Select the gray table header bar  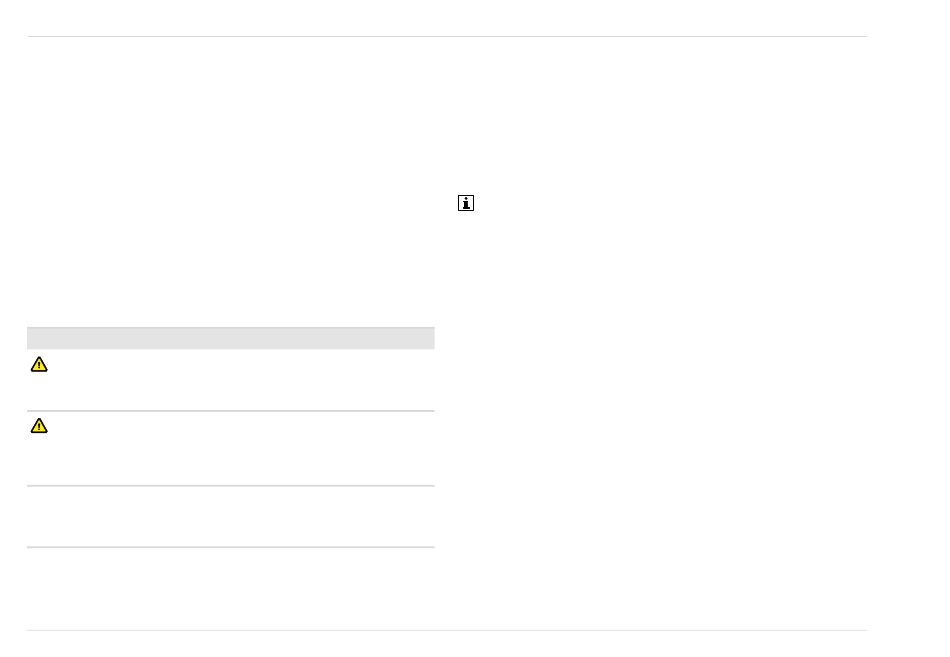pyautogui.click(x=231, y=338)
